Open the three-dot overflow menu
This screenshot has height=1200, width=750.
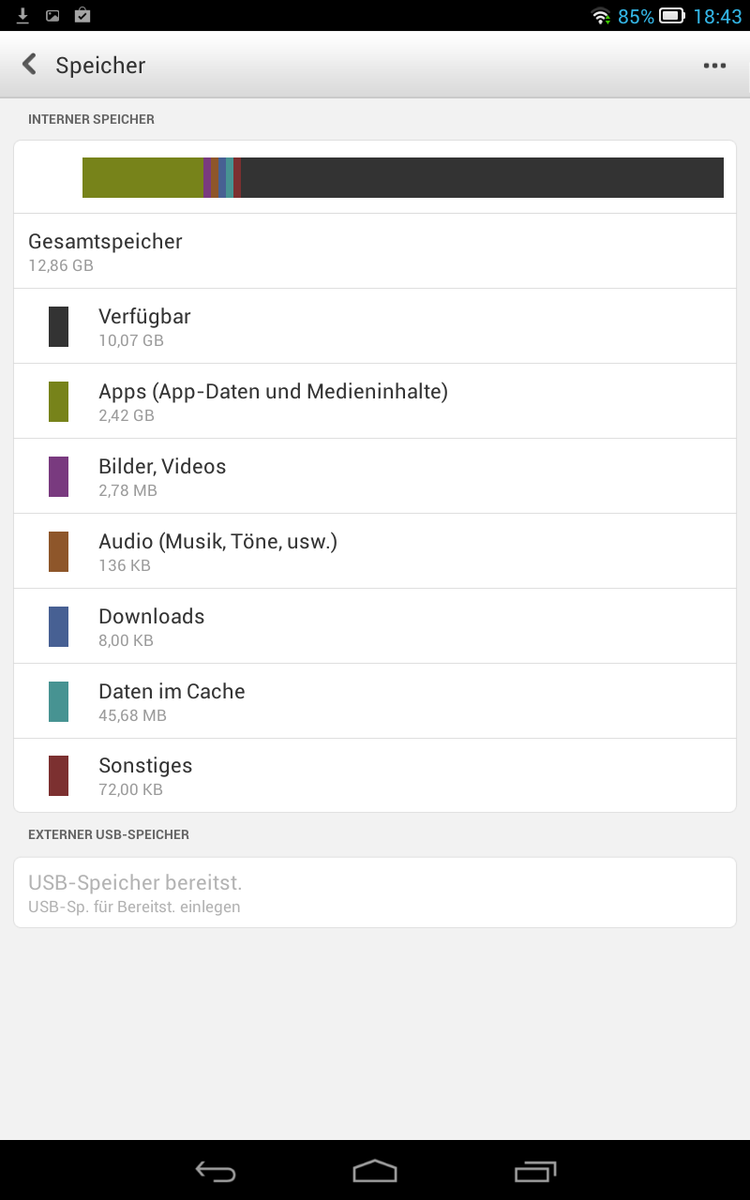(714, 66)
